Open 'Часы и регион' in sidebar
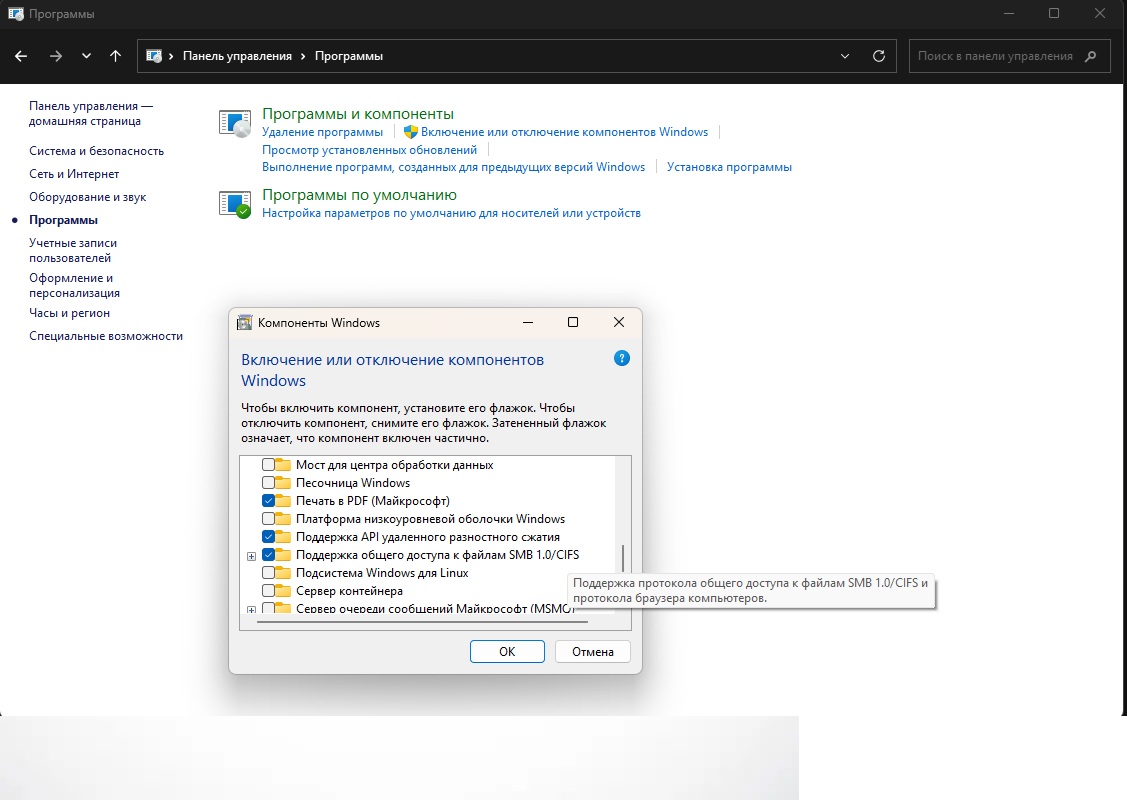 (x=69, y=313)
